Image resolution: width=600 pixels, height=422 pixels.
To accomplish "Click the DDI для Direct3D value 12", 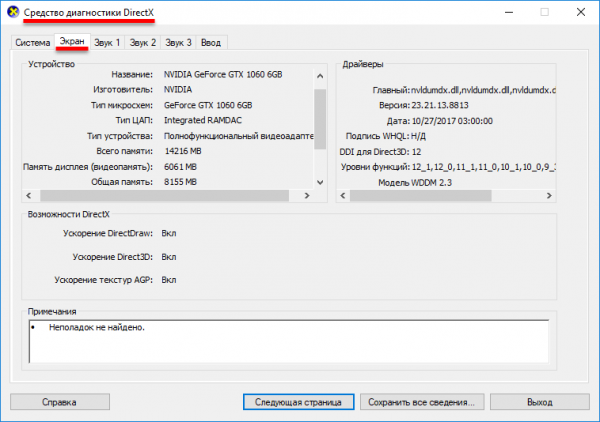I will tap(416, 152).
